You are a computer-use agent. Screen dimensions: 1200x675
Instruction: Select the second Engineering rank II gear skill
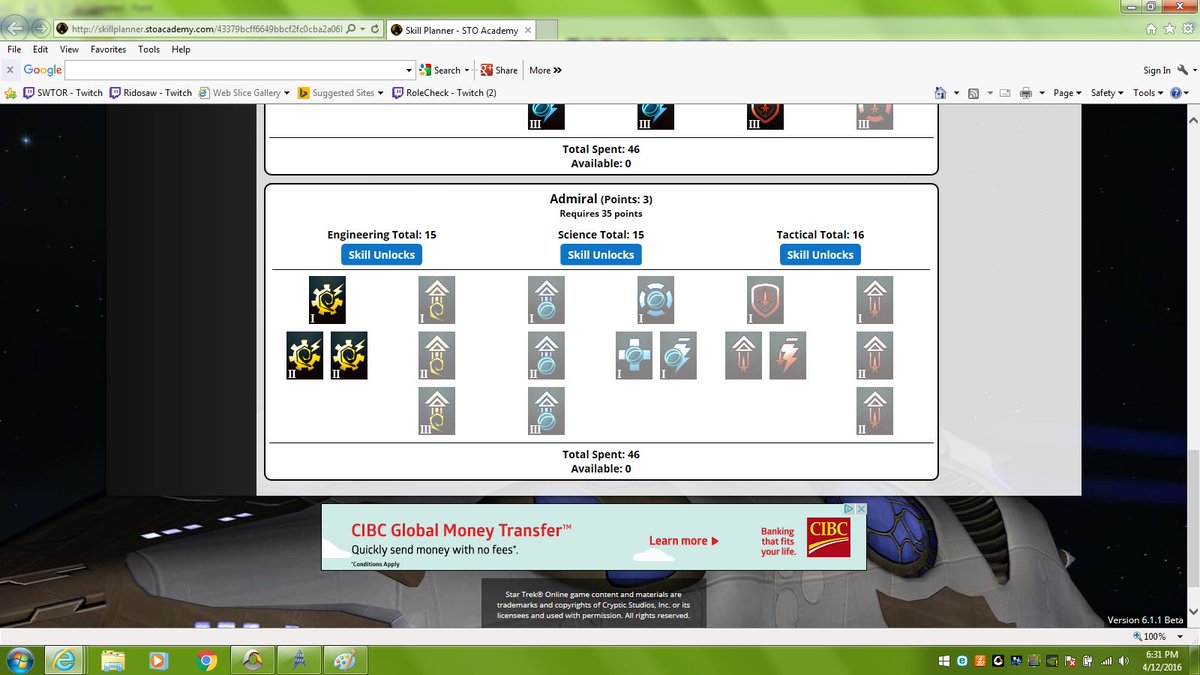[x=347, y=355]
